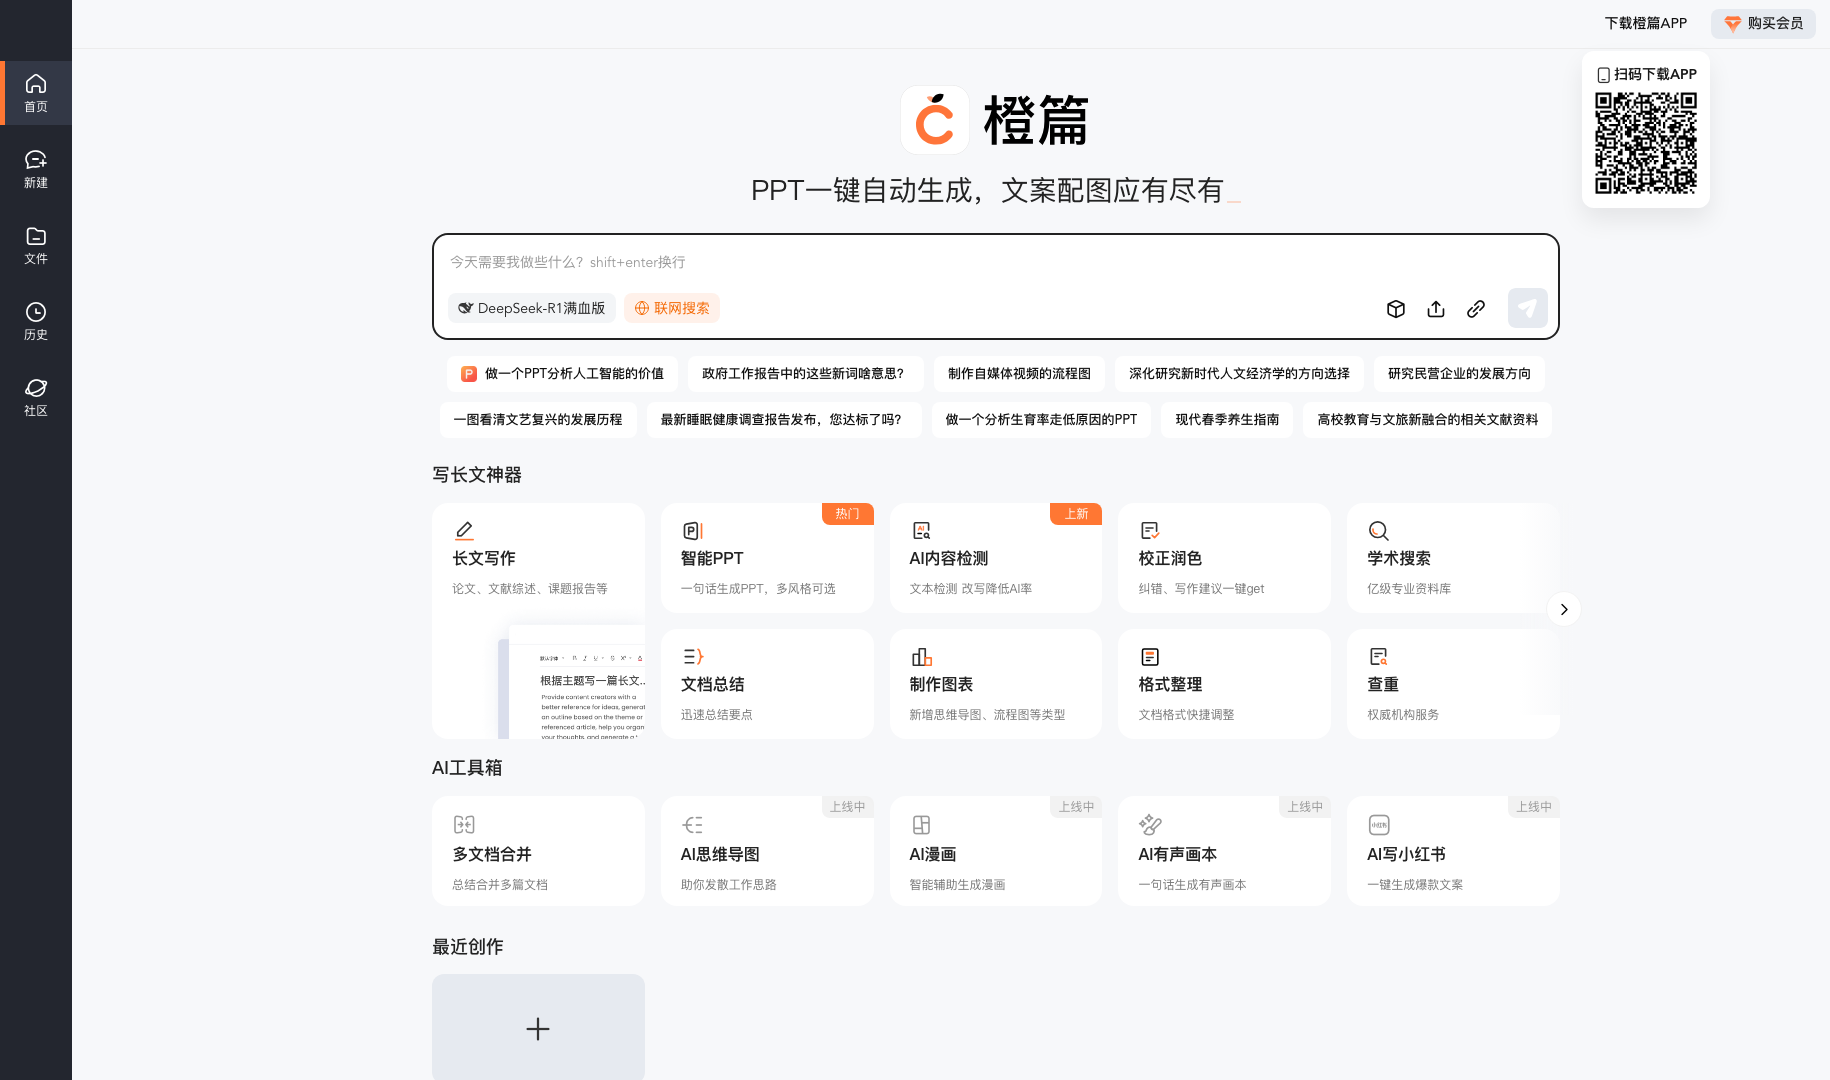Click the 扫码下载APP QR code
This screenshot has width=1830, height=1080.
pos(1646,143)
